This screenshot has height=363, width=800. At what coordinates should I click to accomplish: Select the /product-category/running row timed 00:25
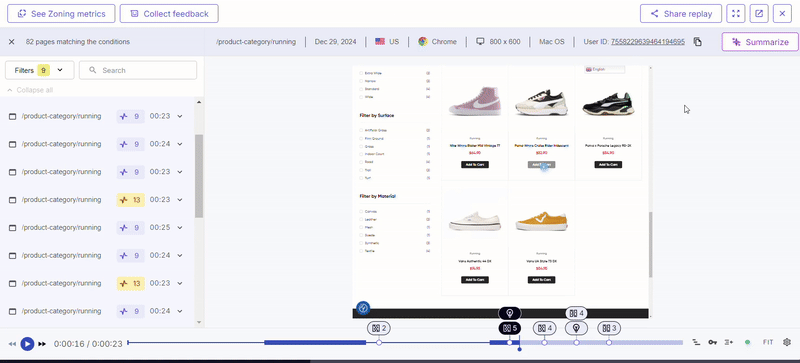pyautogui.click(x=97, y=227)
